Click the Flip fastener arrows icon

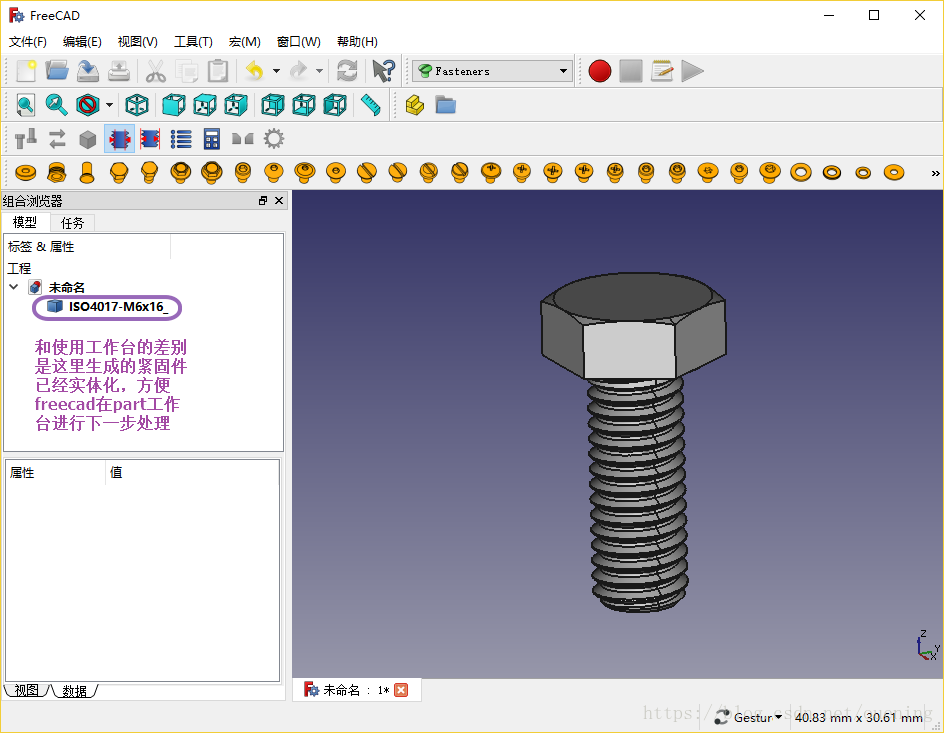57,139
